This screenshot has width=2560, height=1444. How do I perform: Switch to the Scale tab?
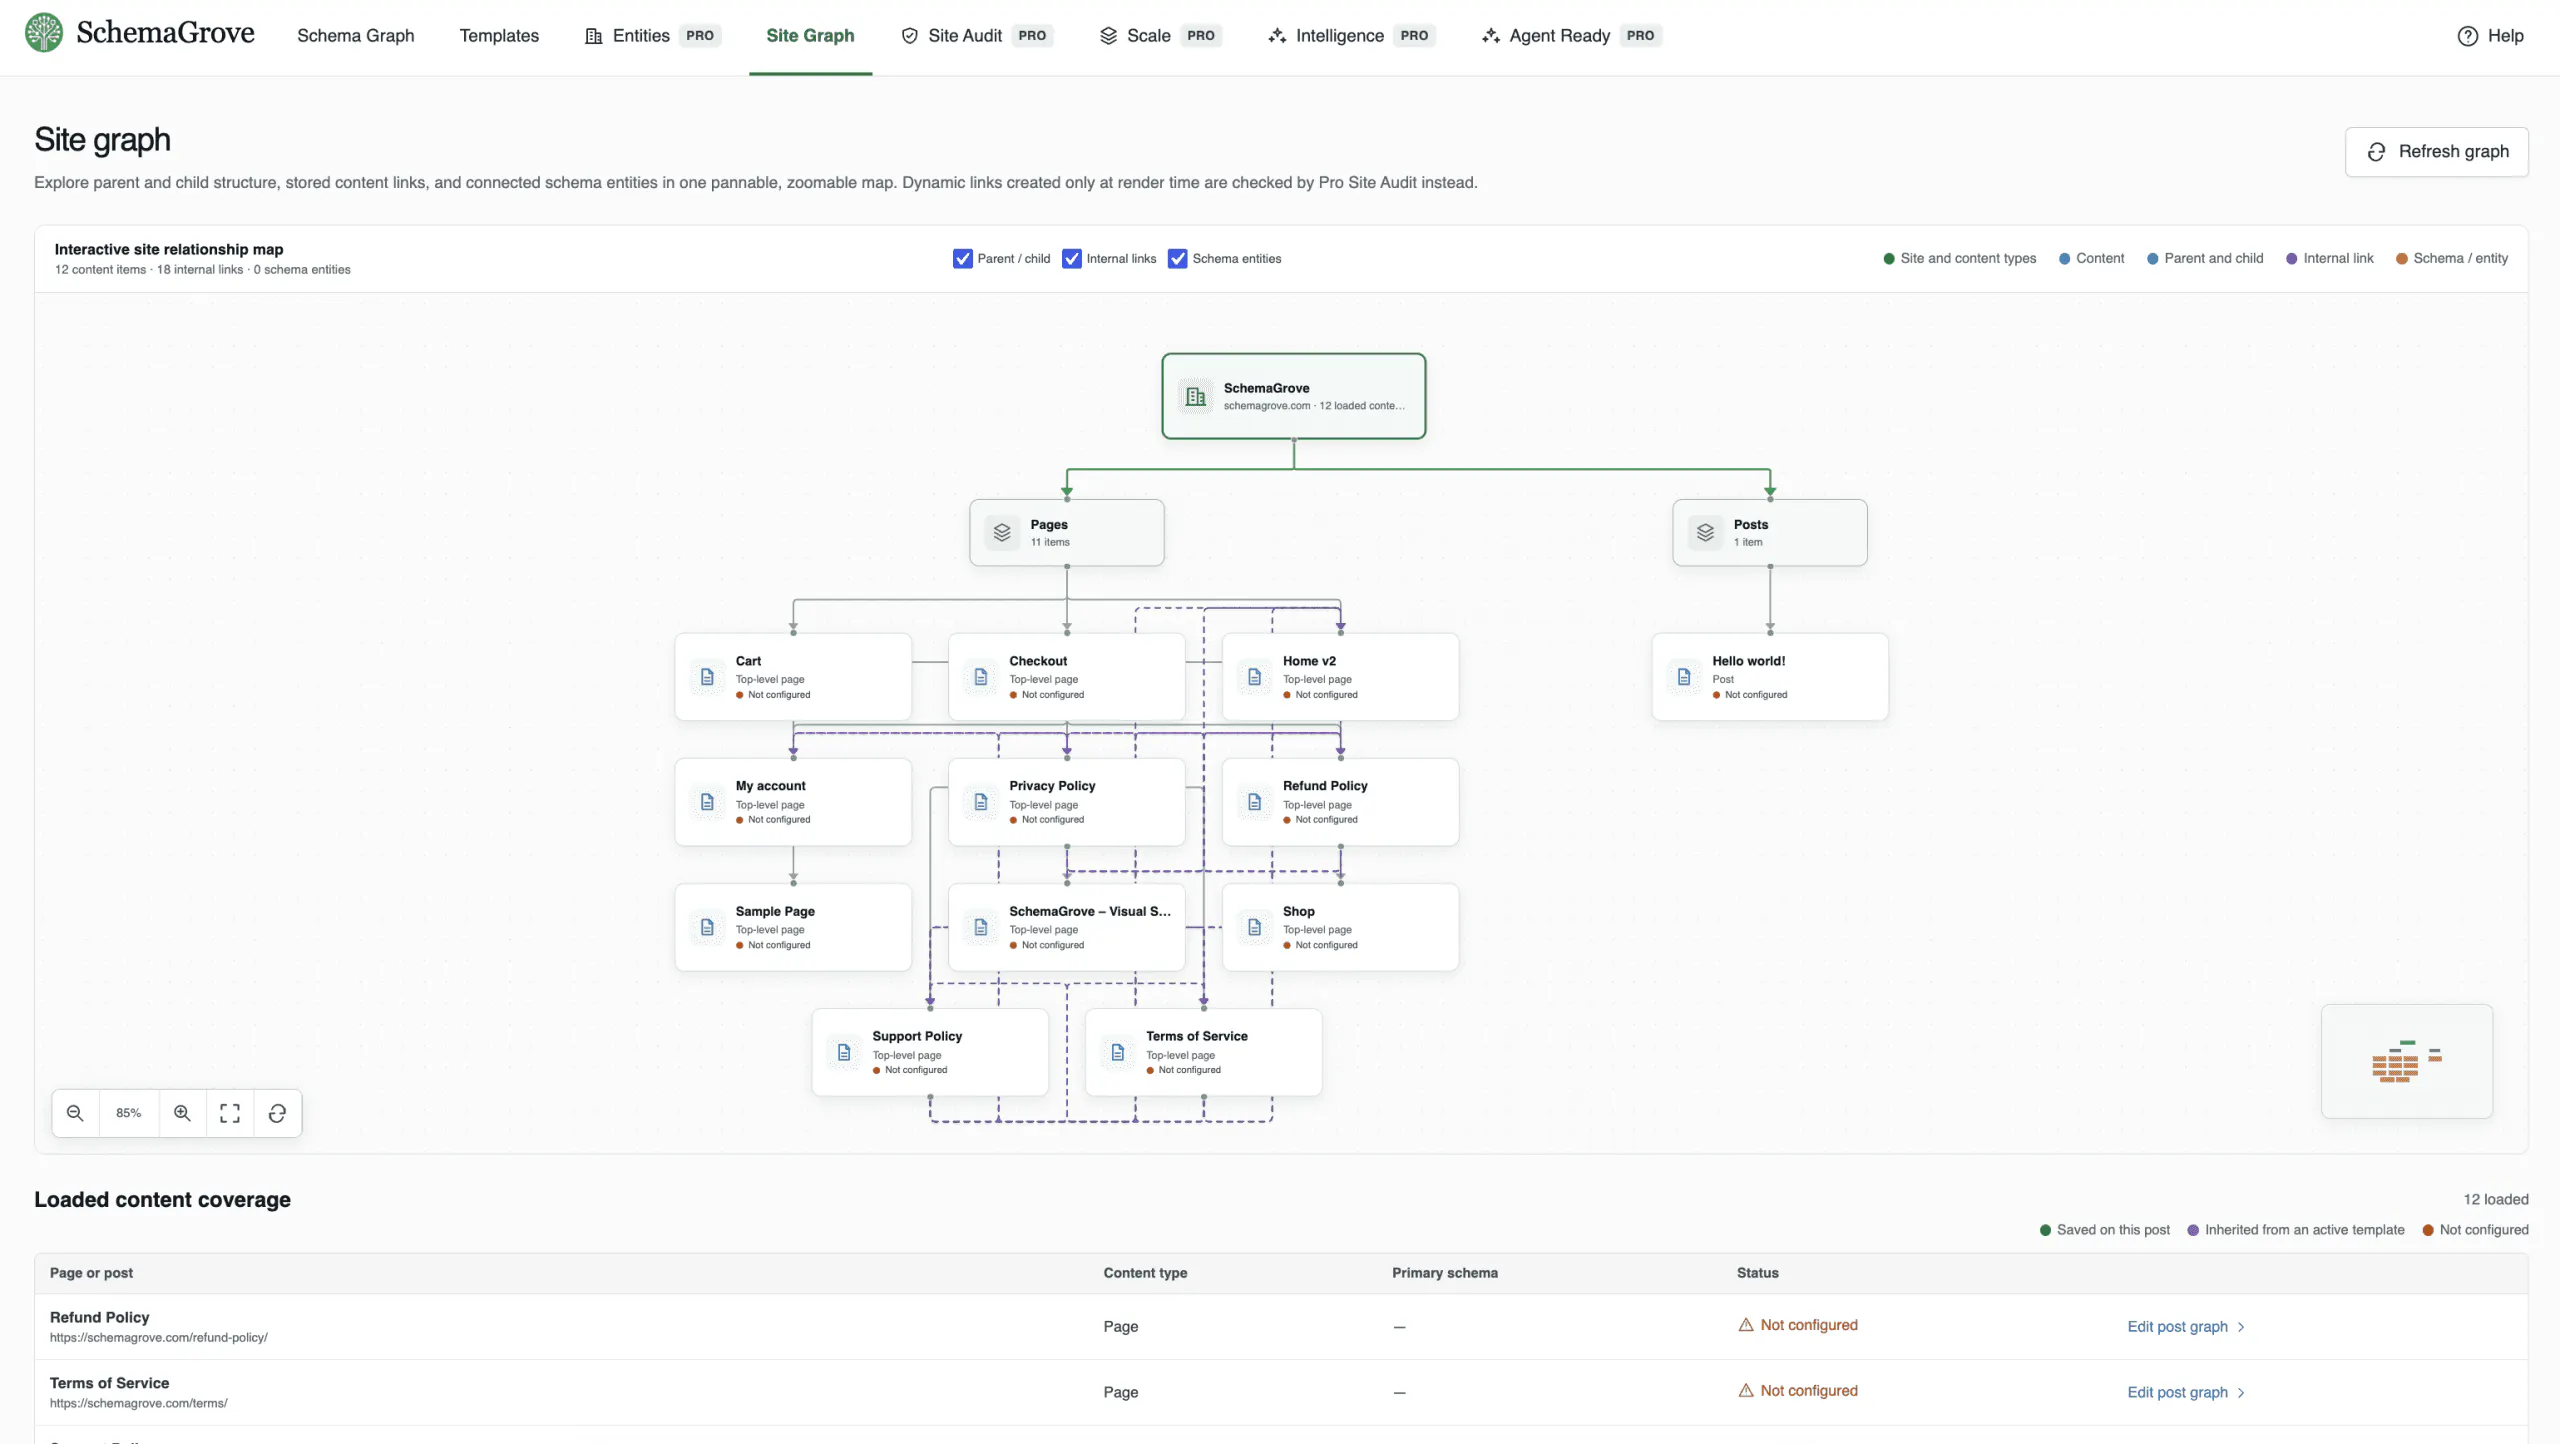click(x=1160, y=36)
